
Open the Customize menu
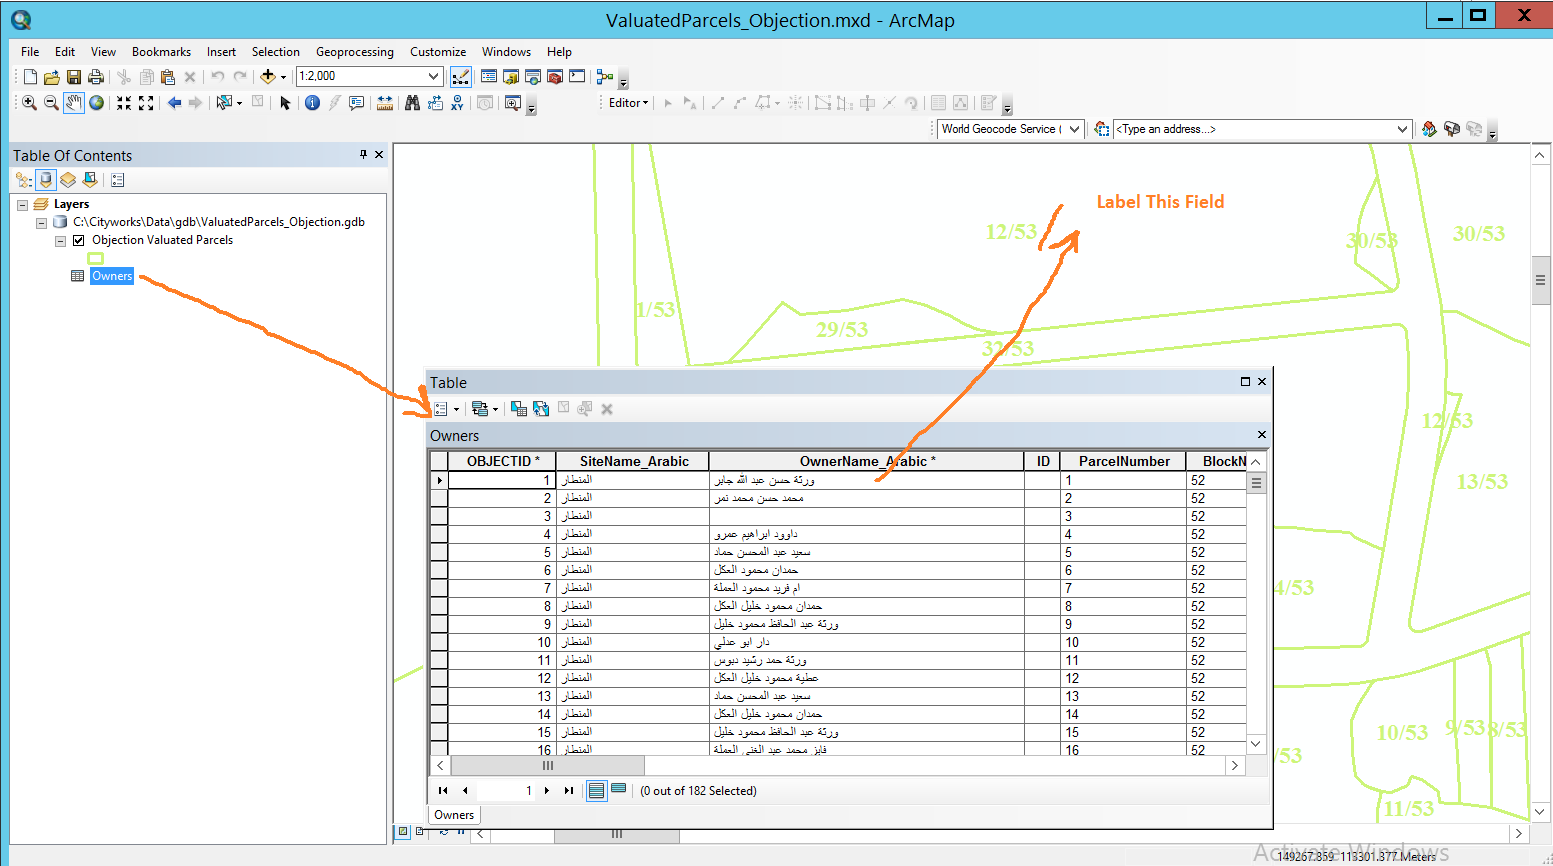click(438, 52)
